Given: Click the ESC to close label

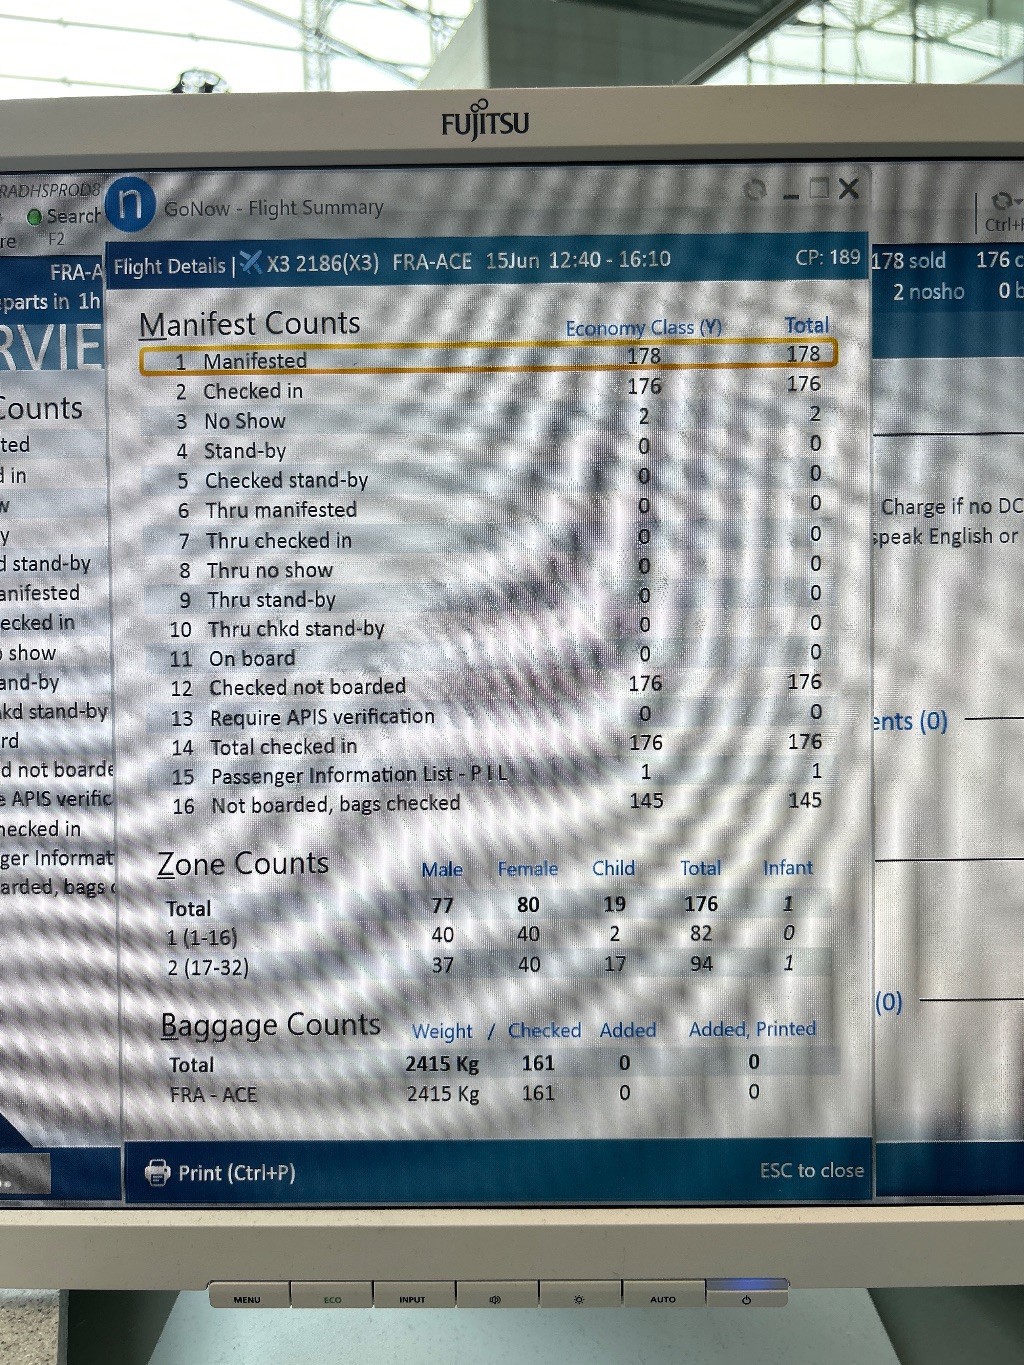Looking at the screenshot, I should [x=811, y=1170].
